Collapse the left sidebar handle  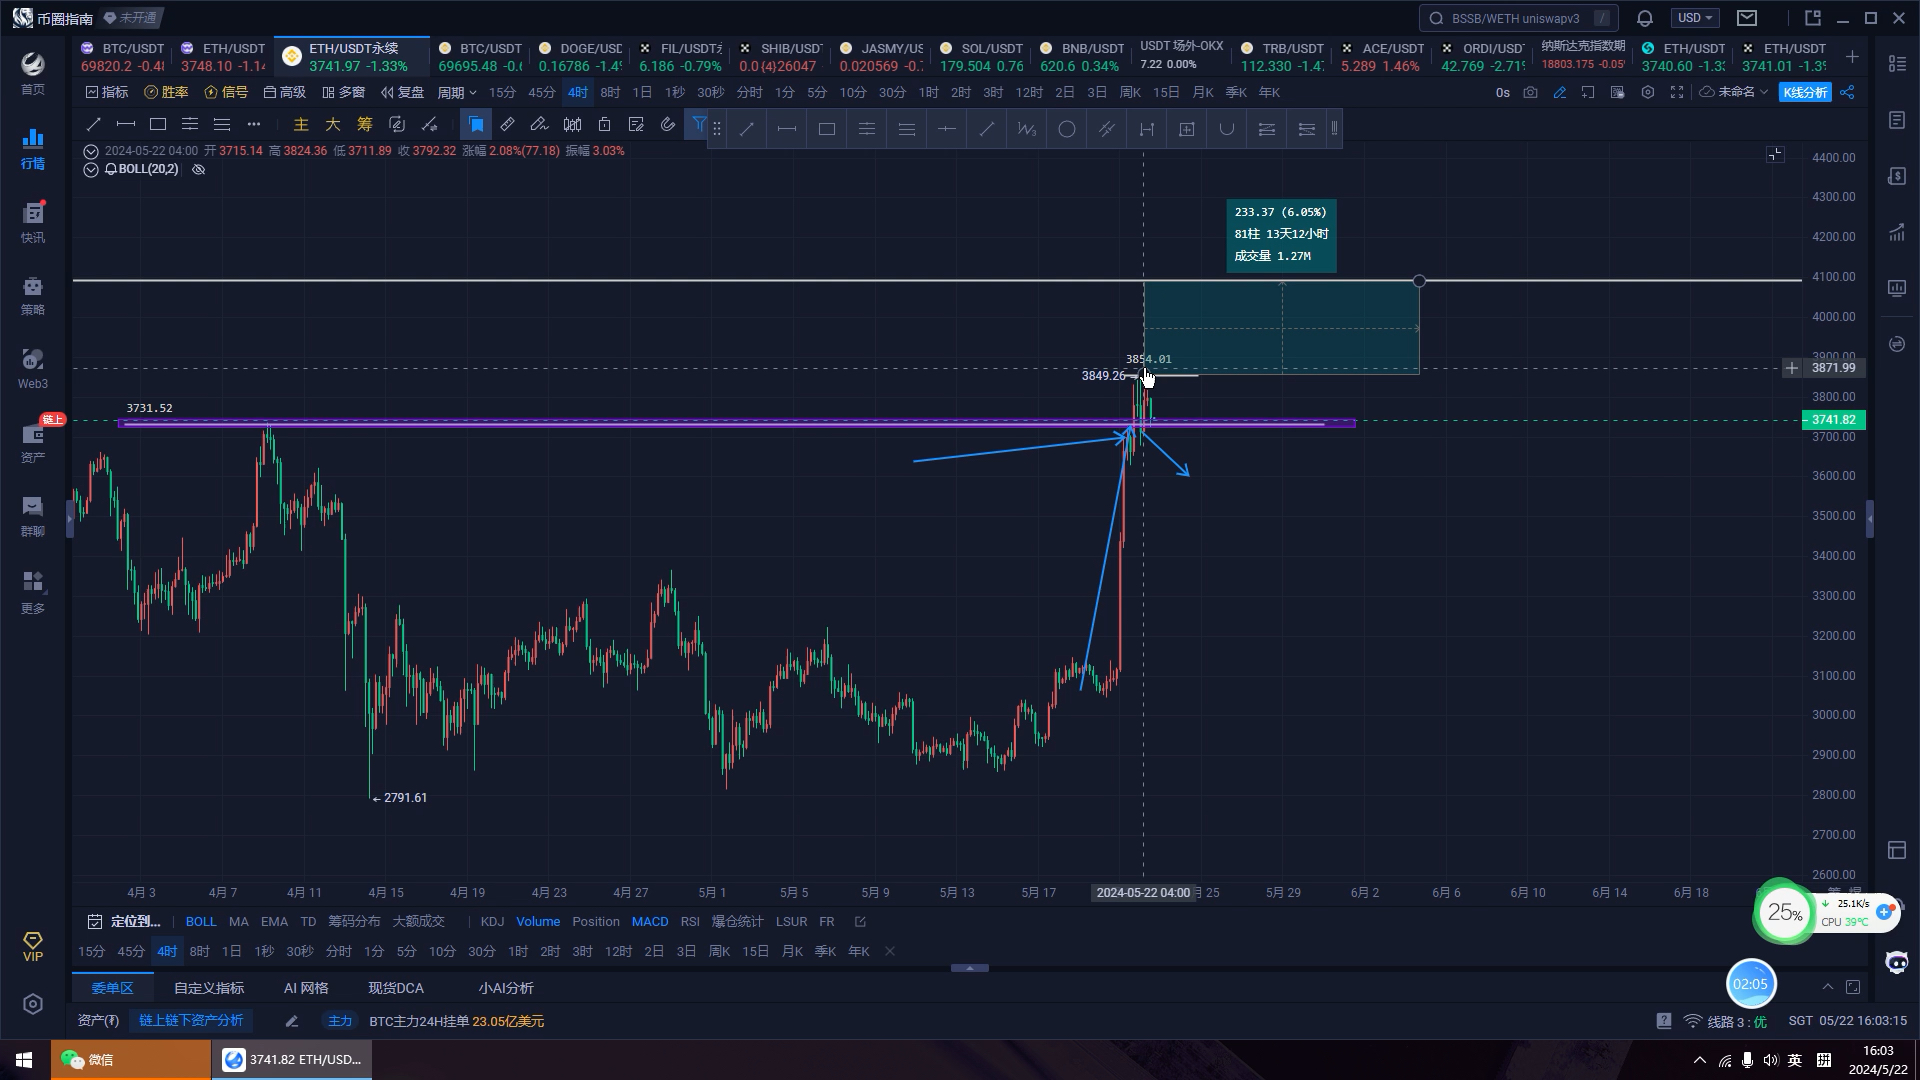coord(69,519)
